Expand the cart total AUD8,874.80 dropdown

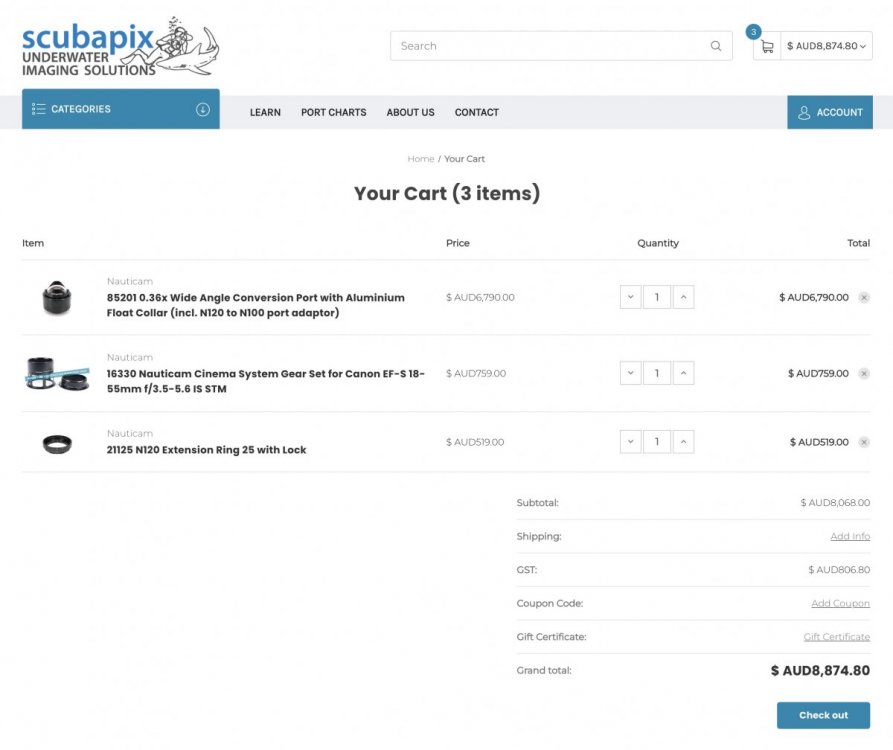coord(826,46)
